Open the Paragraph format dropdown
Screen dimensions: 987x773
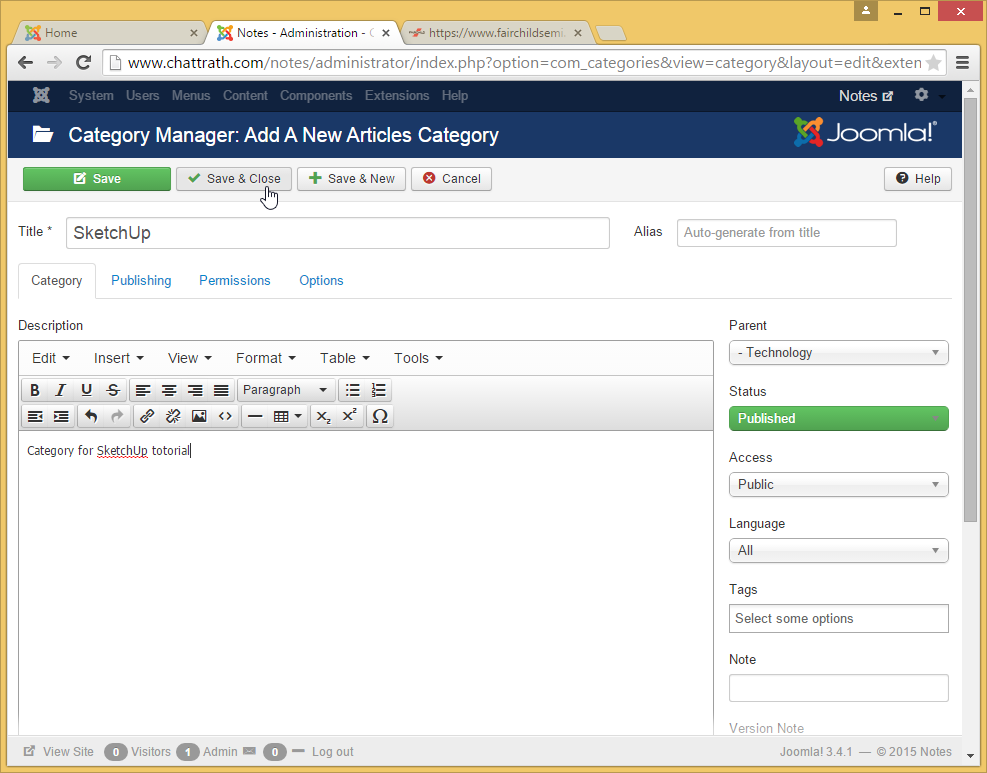tap(286, 390)
